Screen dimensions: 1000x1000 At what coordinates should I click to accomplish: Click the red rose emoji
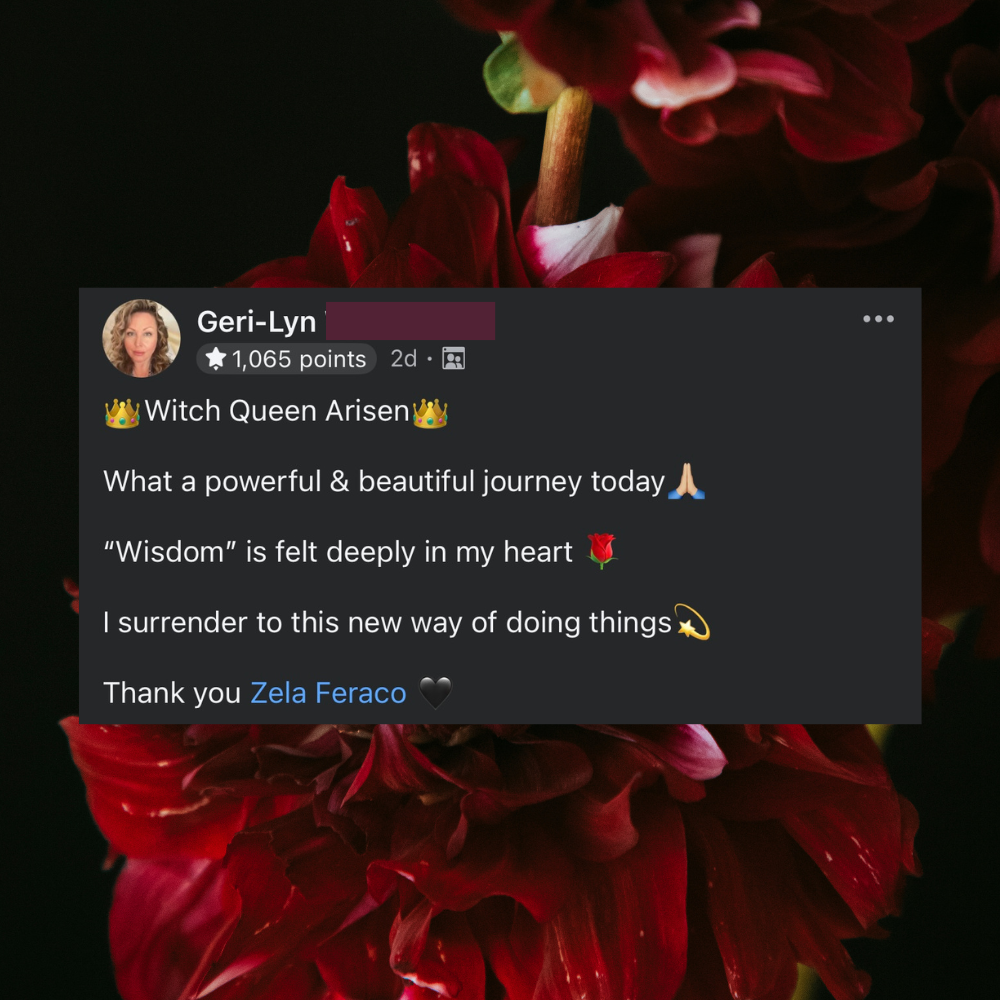pos(601,551)
